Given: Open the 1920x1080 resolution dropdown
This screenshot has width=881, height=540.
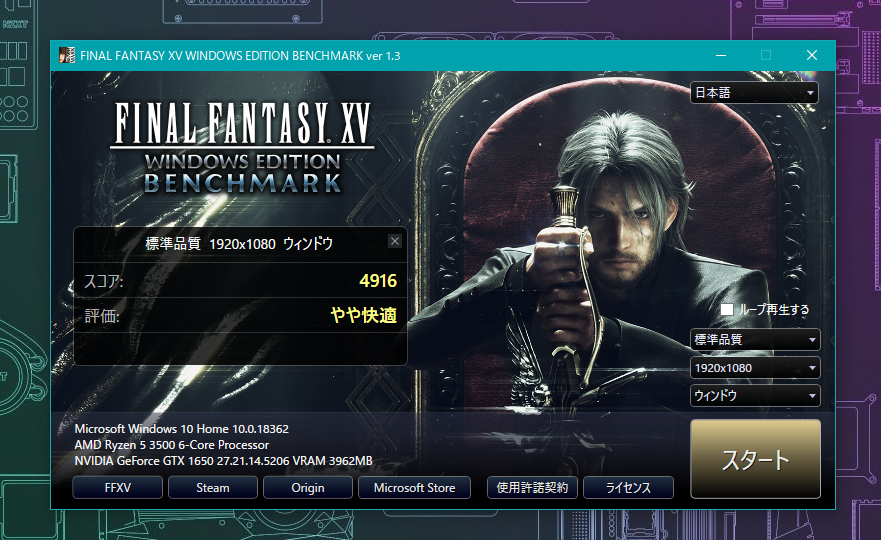Looking at the screenshot, I should click(x=755, y=368).
